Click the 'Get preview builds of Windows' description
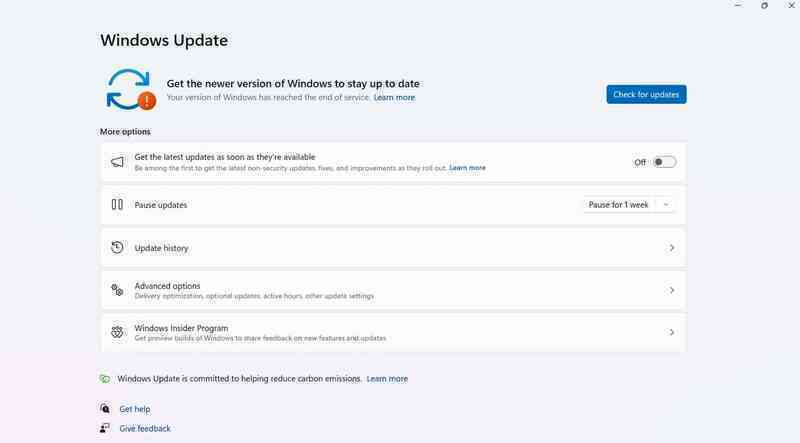The width and height of the screenshot is (800, 443). 260,338
